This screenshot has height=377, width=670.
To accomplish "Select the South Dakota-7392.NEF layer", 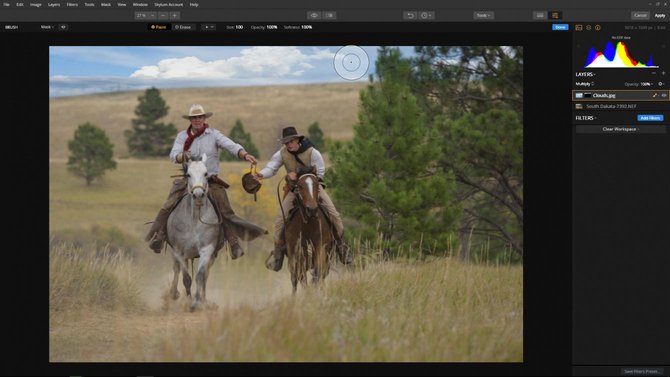I will point(620,106).
